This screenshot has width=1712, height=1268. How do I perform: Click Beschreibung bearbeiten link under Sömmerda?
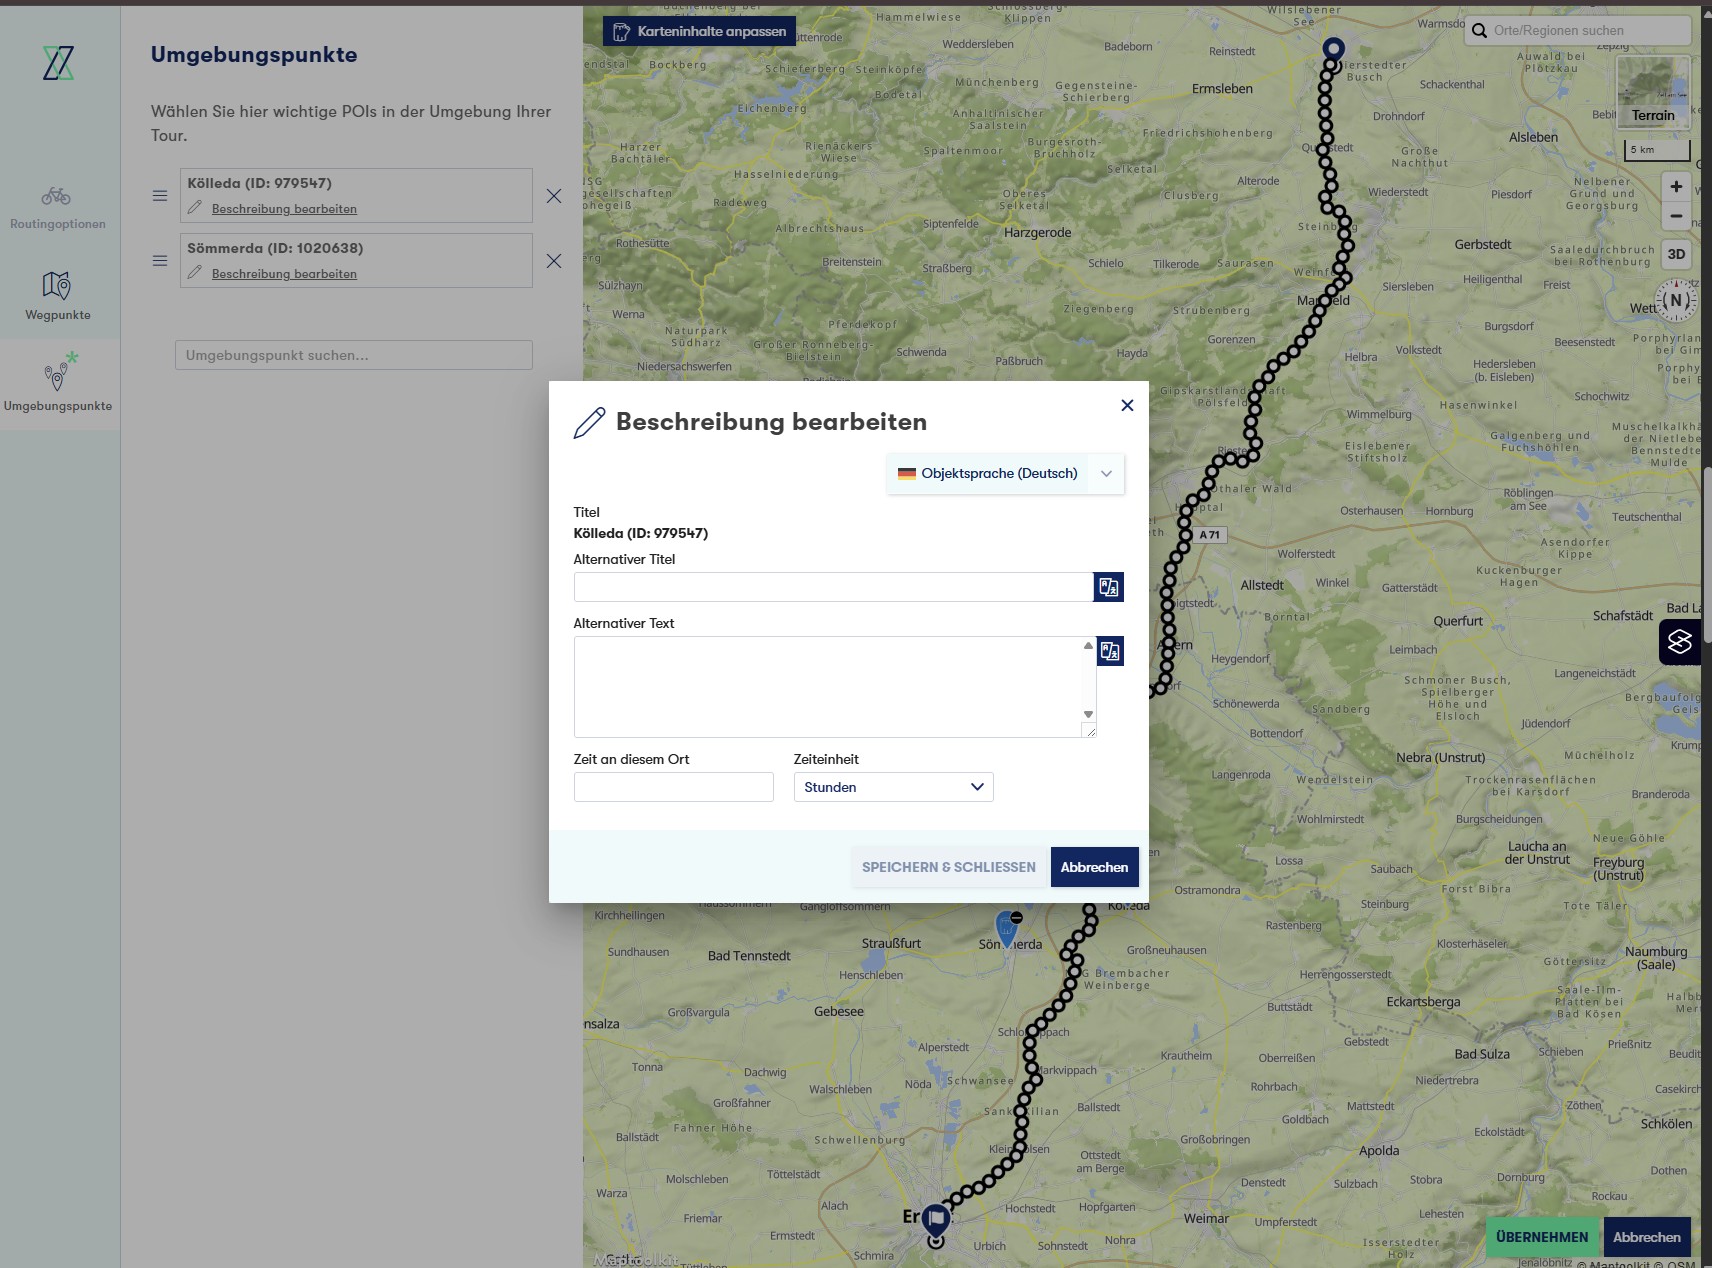(284, 274)
